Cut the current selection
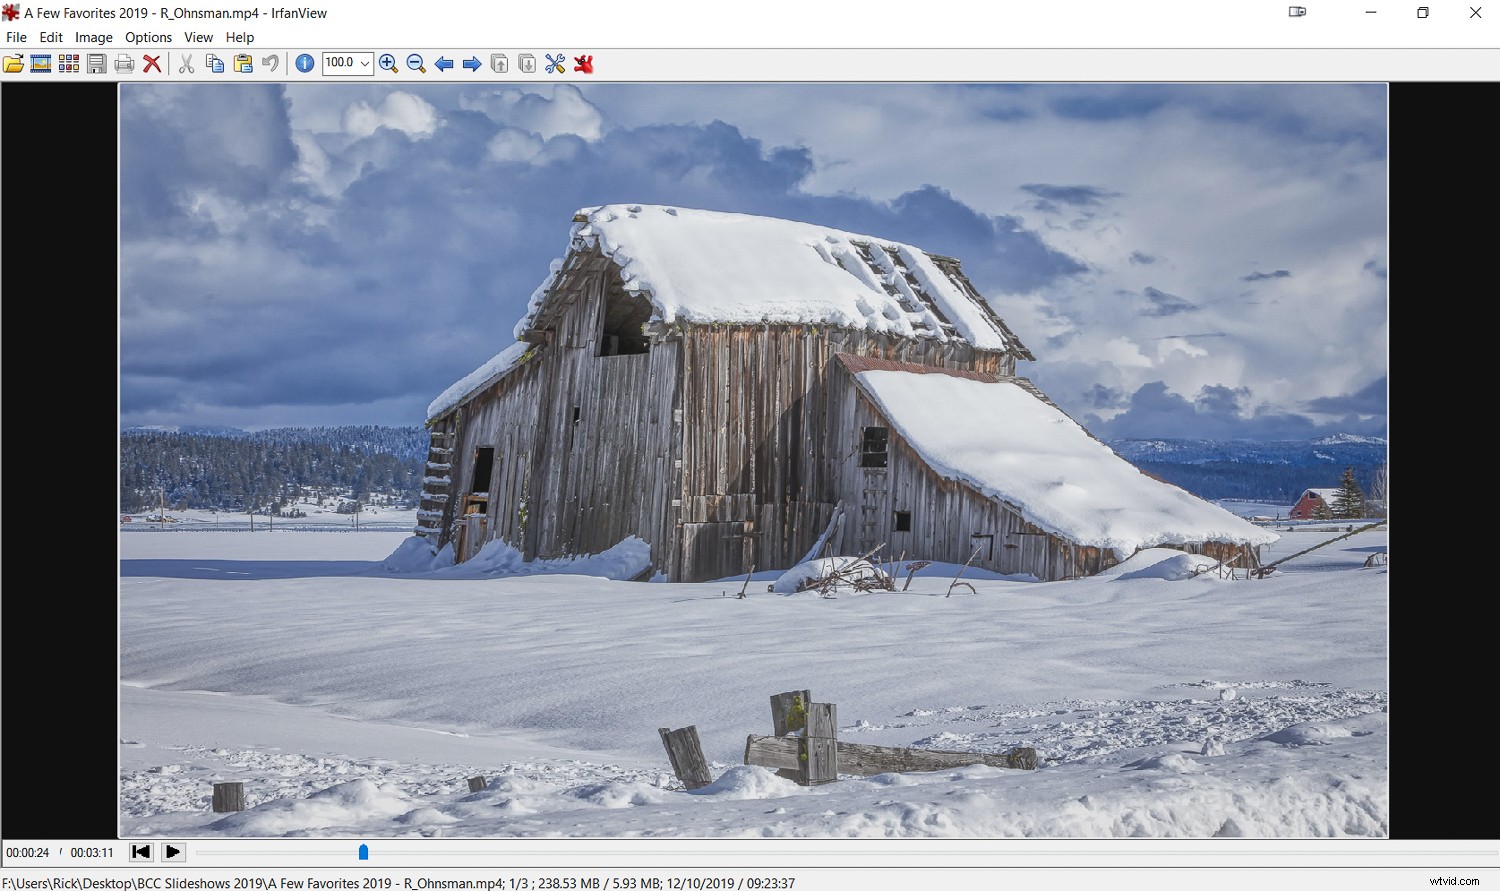Image resolution: width=1500 pixels, height=891 pixels. pos(186,63)
